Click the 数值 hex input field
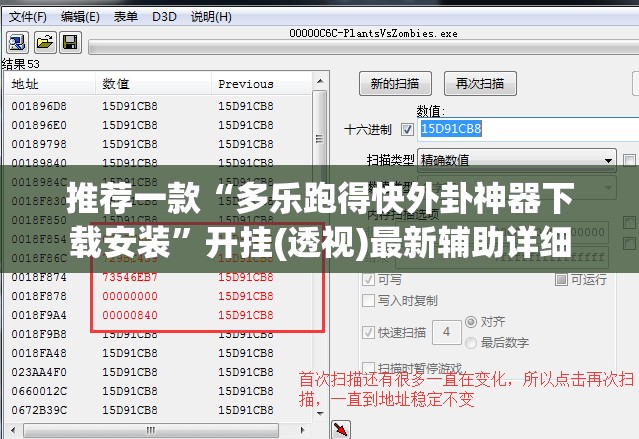The image size is (639, 439). click(528, 129)
